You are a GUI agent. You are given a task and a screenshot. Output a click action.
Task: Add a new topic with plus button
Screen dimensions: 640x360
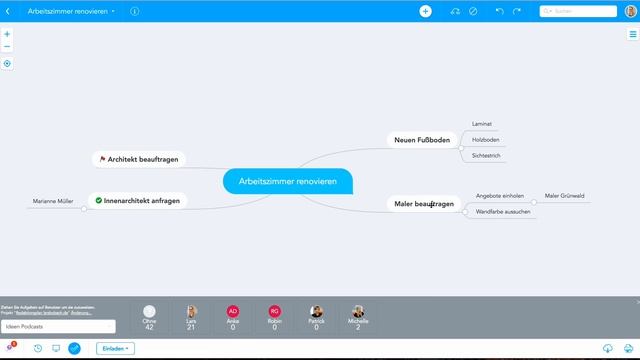click(x=425, y=11)
